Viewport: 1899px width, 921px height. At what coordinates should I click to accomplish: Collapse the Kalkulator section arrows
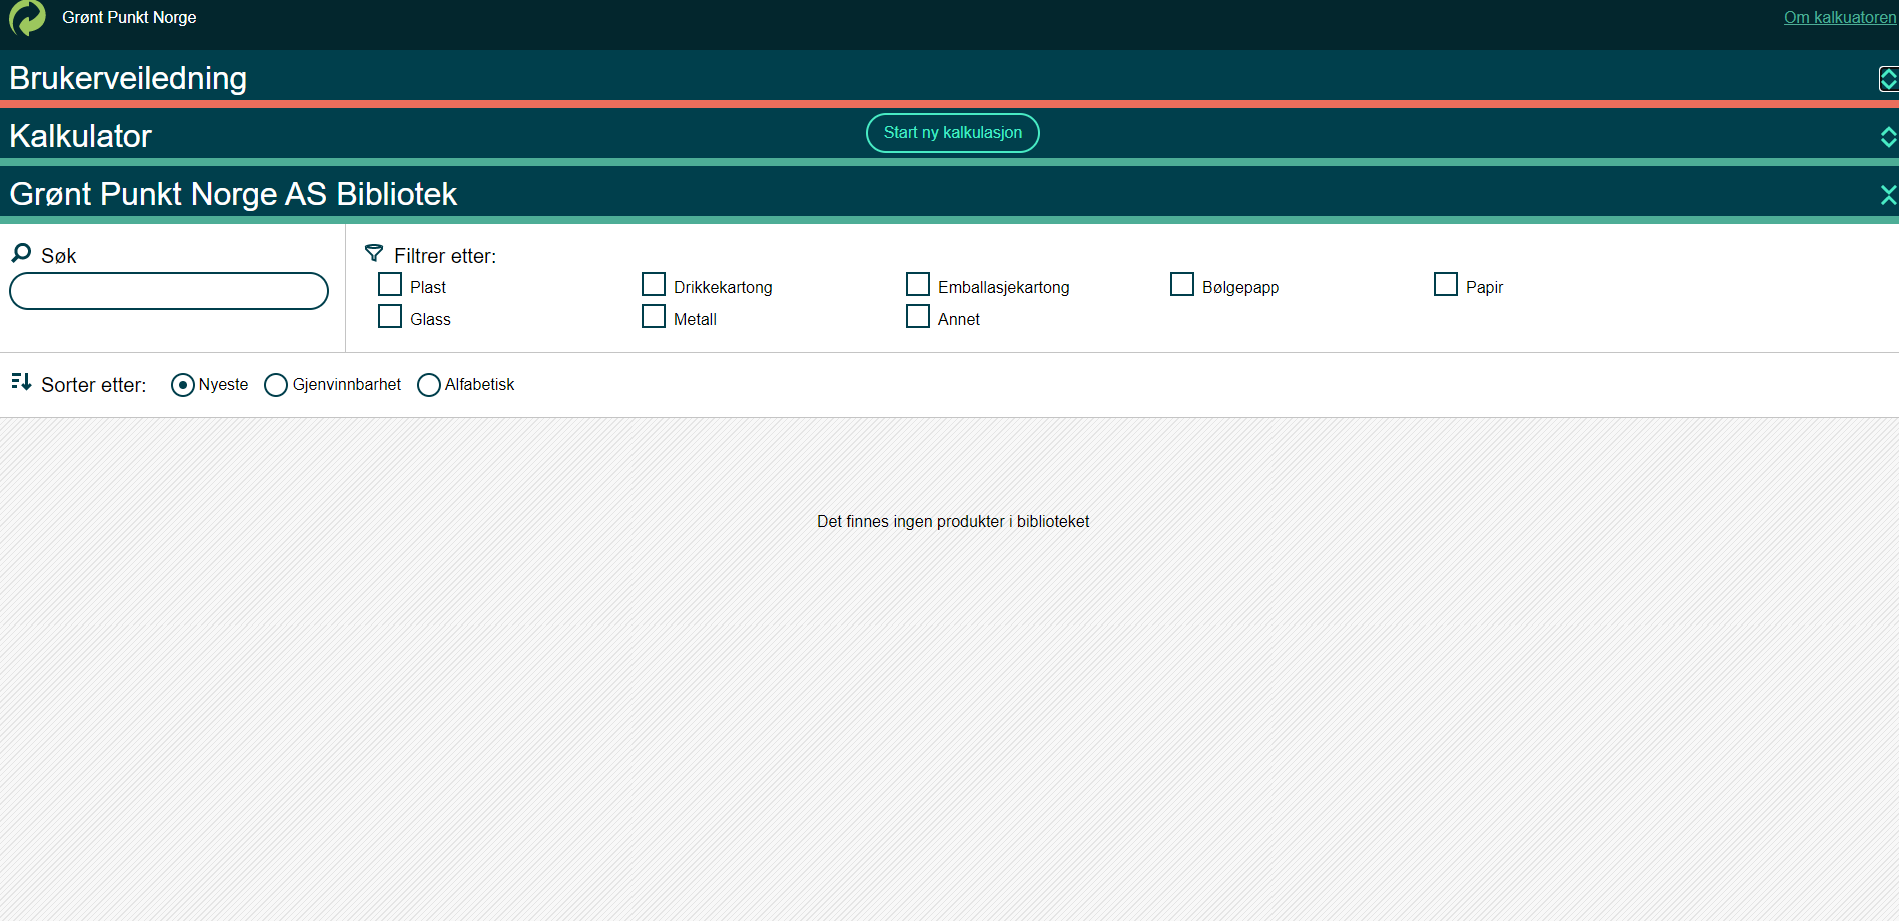tap(1887, 137)
